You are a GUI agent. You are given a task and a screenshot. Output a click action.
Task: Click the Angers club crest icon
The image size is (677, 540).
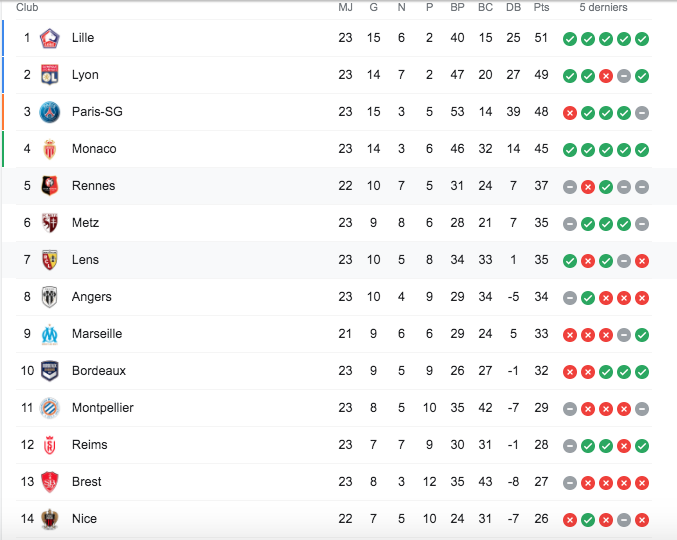click(50, 297)
